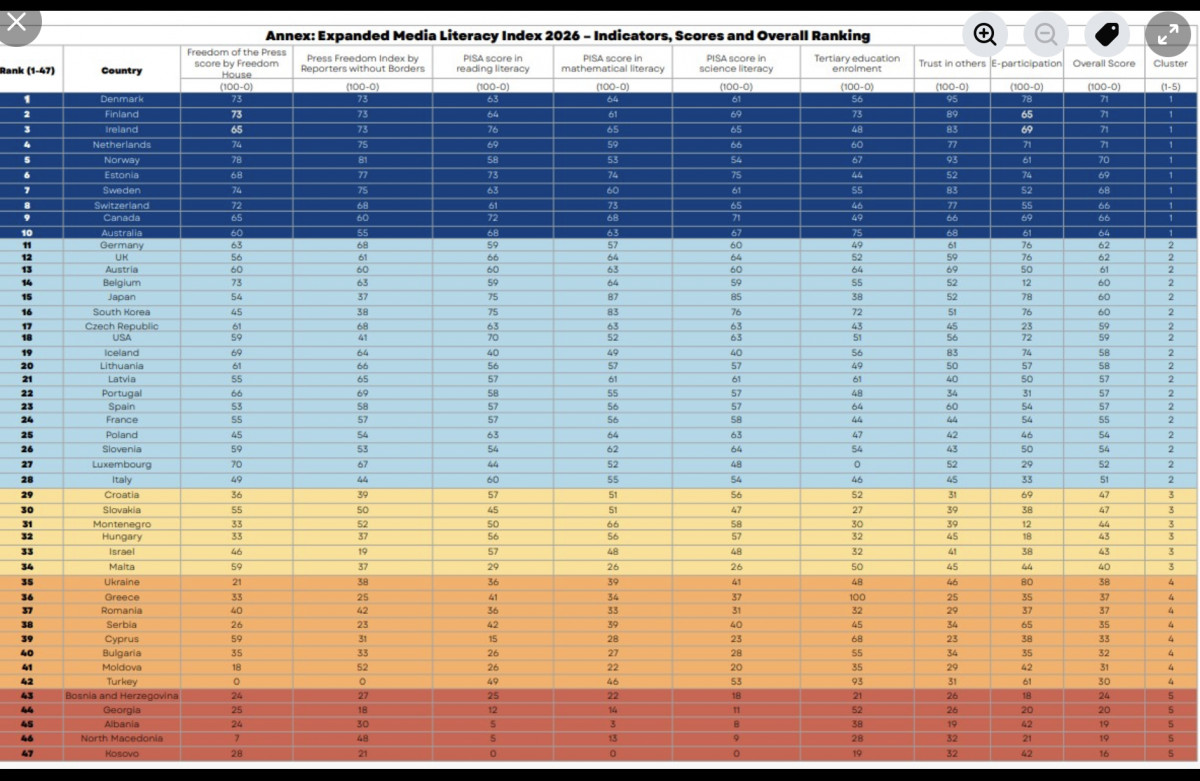Click the 'Czech Republic' country cell
This screenshot has height=781, width=1200.
(x=121, y=326)
